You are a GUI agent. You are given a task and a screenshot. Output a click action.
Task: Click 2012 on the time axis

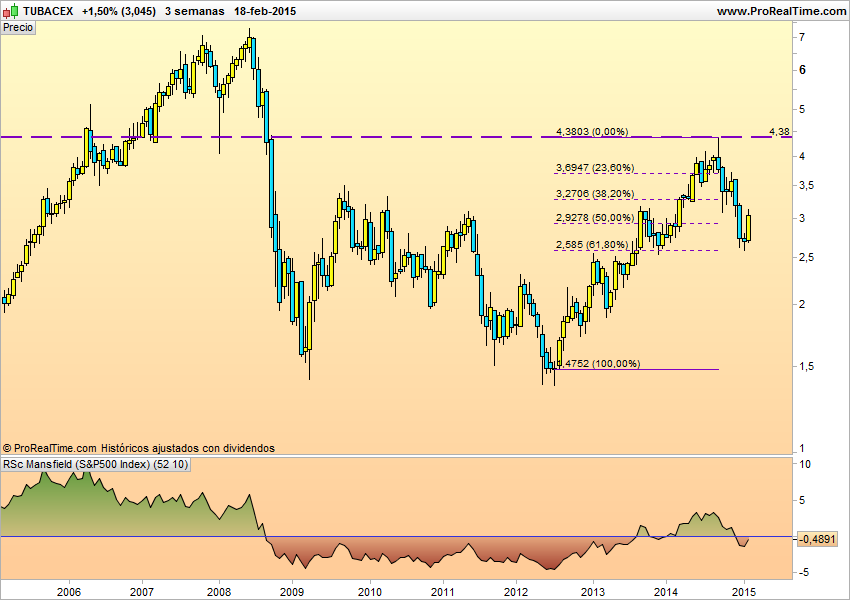515,590
